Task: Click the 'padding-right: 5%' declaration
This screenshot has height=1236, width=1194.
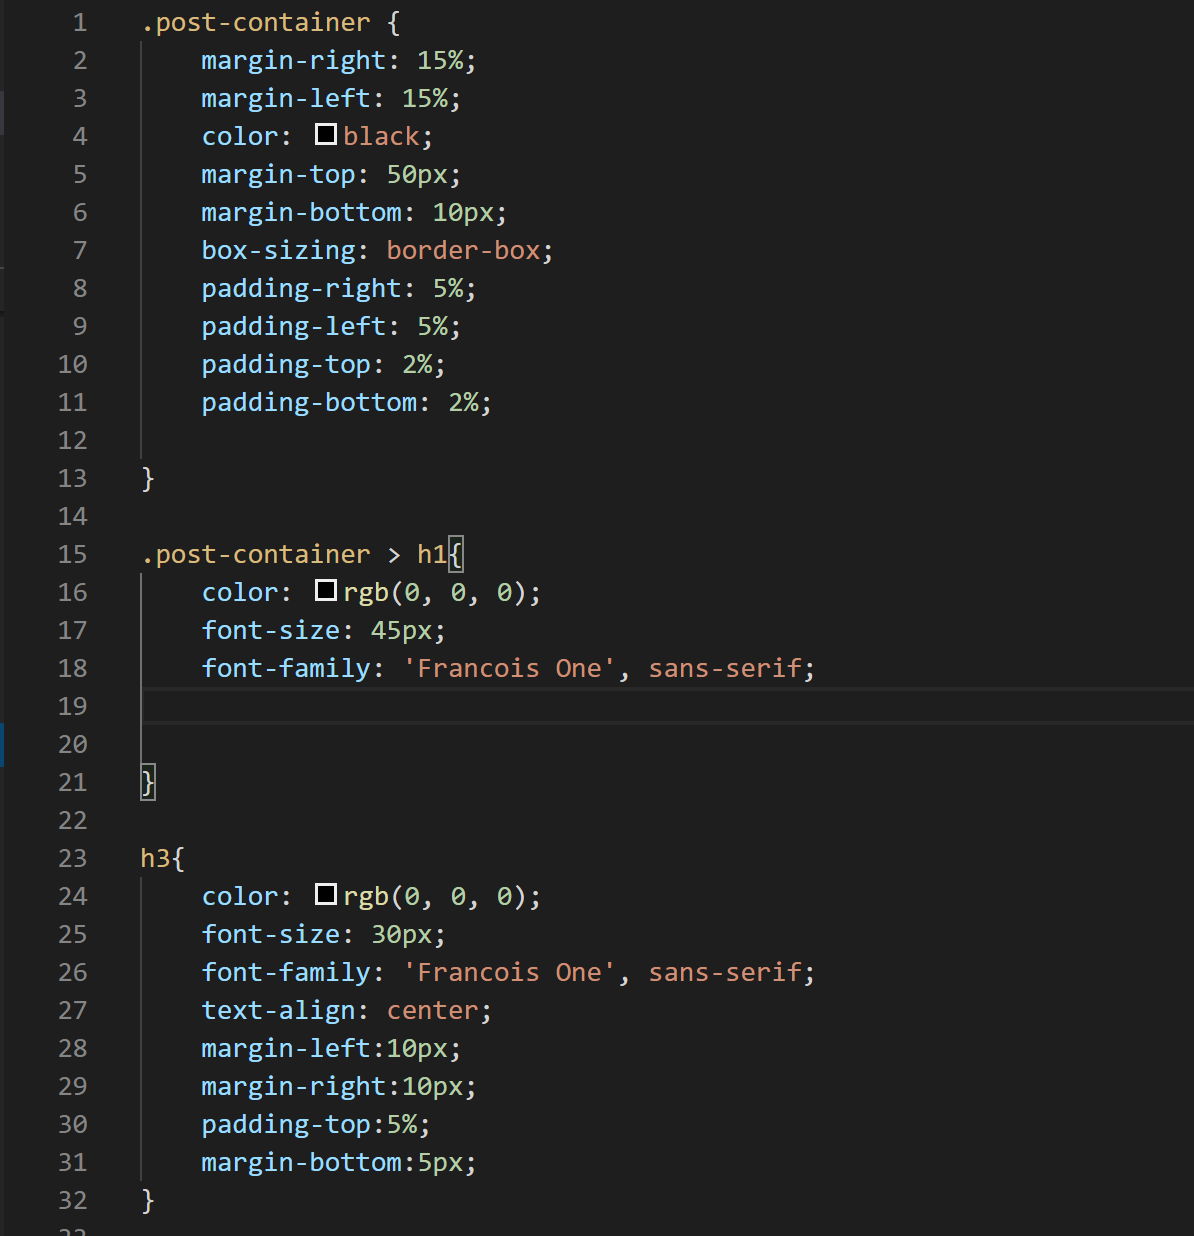Action: point(338,288)
